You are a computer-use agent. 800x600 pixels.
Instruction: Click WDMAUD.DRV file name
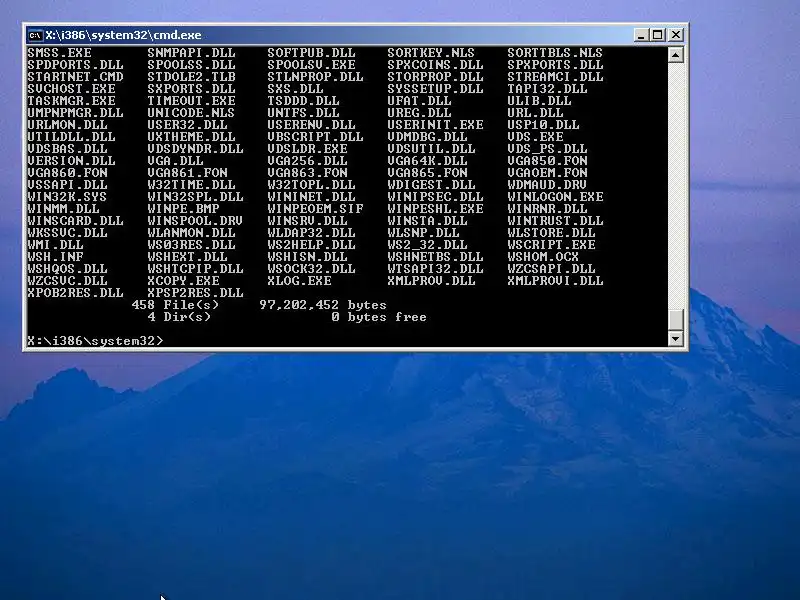547,185
